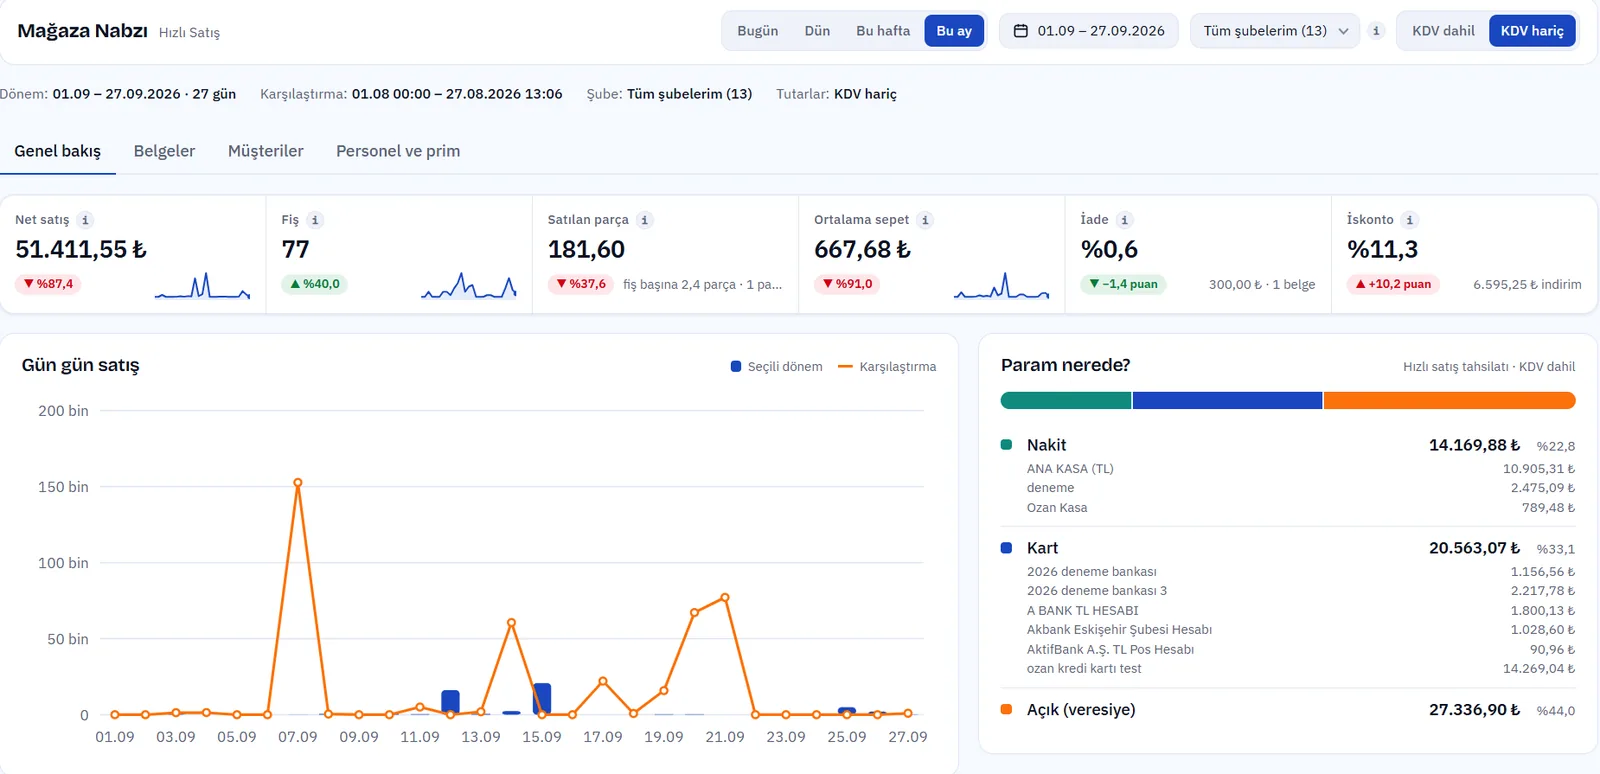
Task: Click the ozan kredi kartı test row
Action: tap(1301, 669)
